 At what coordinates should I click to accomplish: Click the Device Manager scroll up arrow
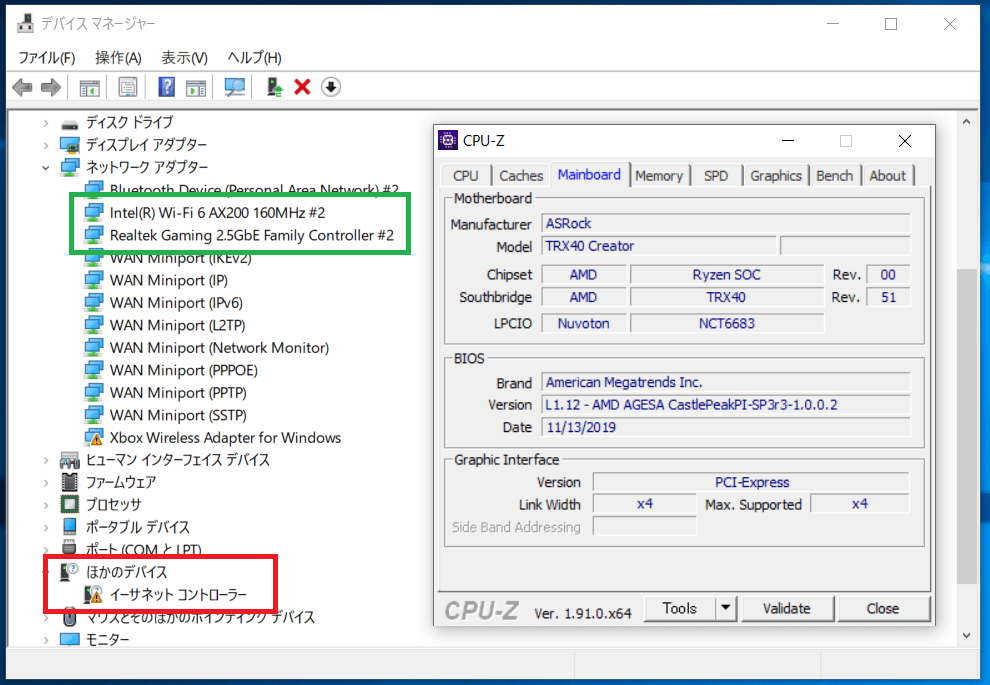pos(967,122)
